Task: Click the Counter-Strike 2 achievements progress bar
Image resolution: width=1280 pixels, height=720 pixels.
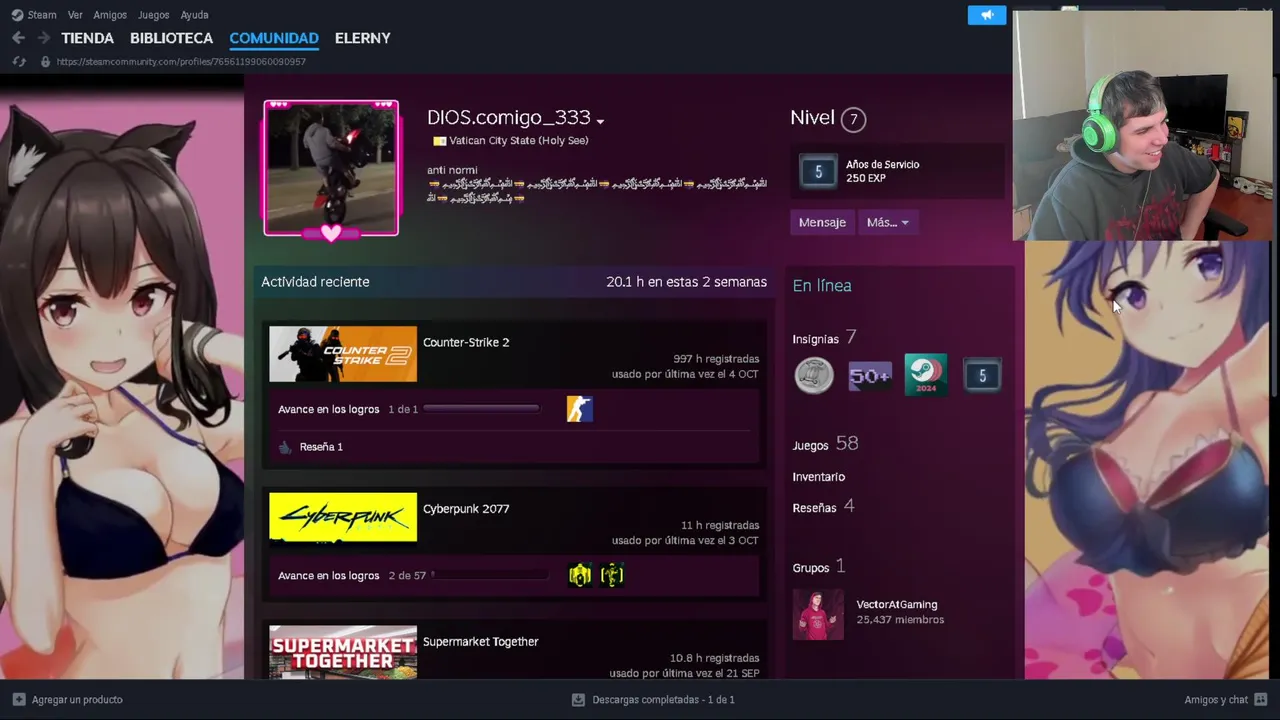Action: [x=481, y=408]
